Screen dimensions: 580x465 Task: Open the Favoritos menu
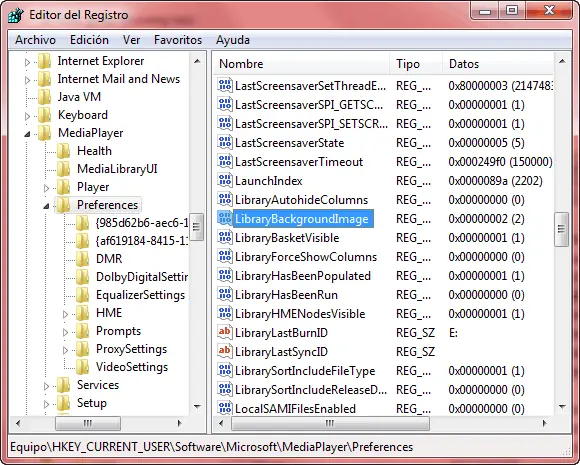178,40
